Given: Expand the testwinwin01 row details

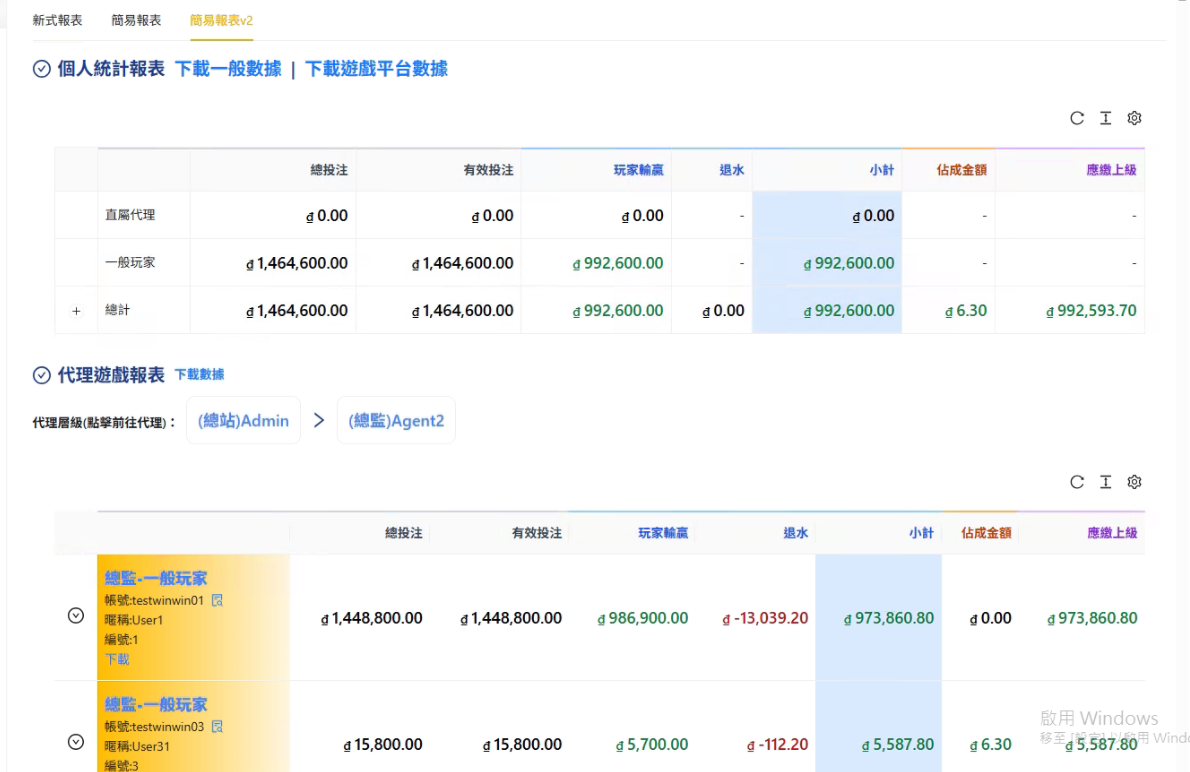Looking at the screenshot, I should pyautogui.click(x=76, y=616).
